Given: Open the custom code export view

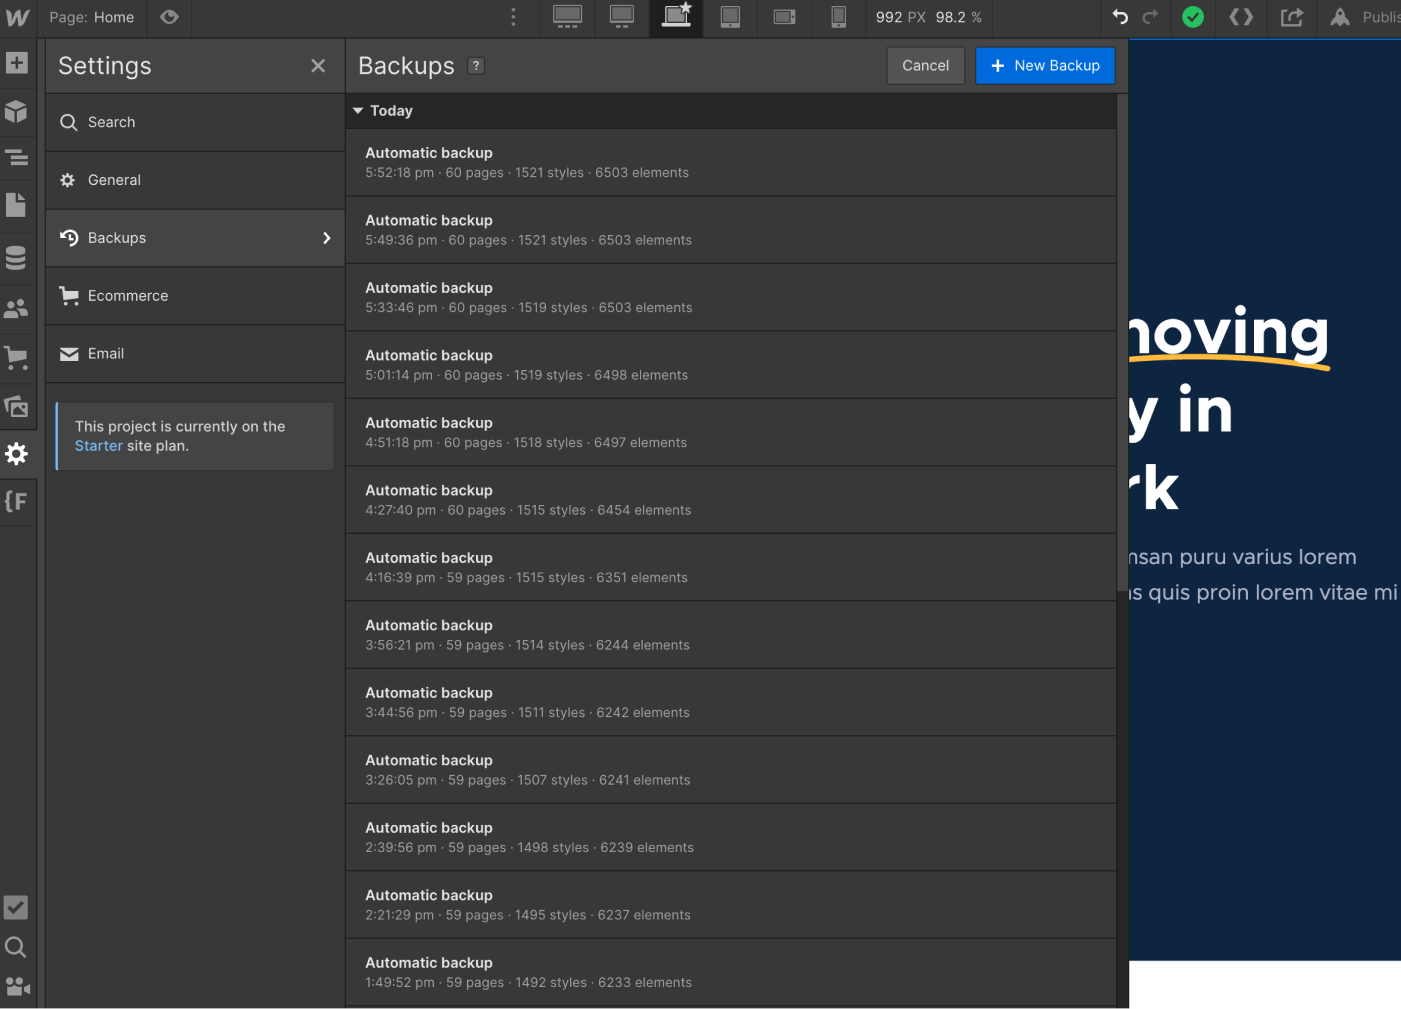Looking at the screenshot, I should [x=1240, y=17].
